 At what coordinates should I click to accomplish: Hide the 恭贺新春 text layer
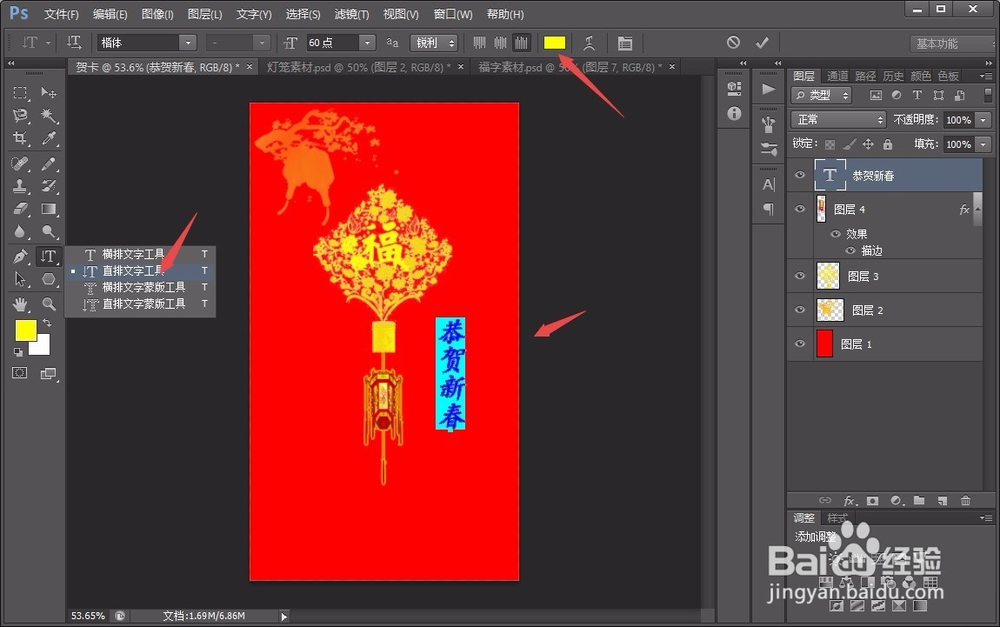point(800,175)
